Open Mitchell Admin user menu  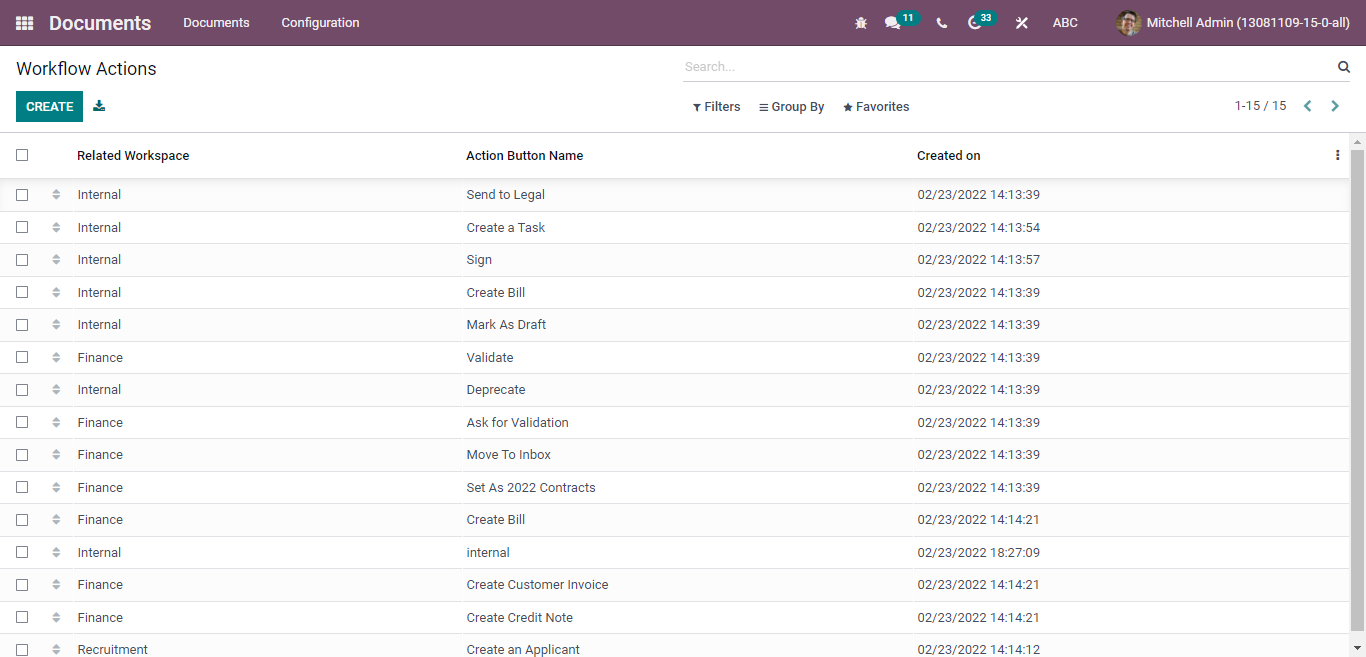(1233, 23)
